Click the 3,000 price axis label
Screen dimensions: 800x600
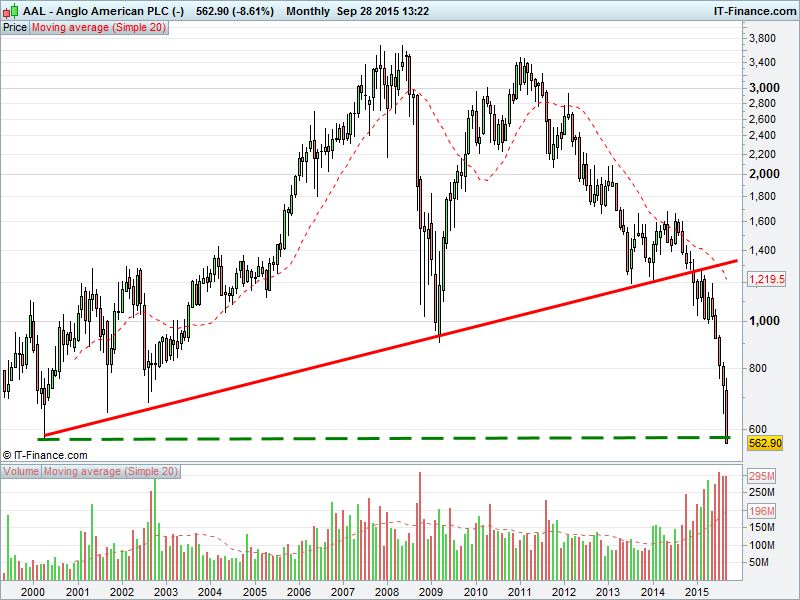coord(764,88)
